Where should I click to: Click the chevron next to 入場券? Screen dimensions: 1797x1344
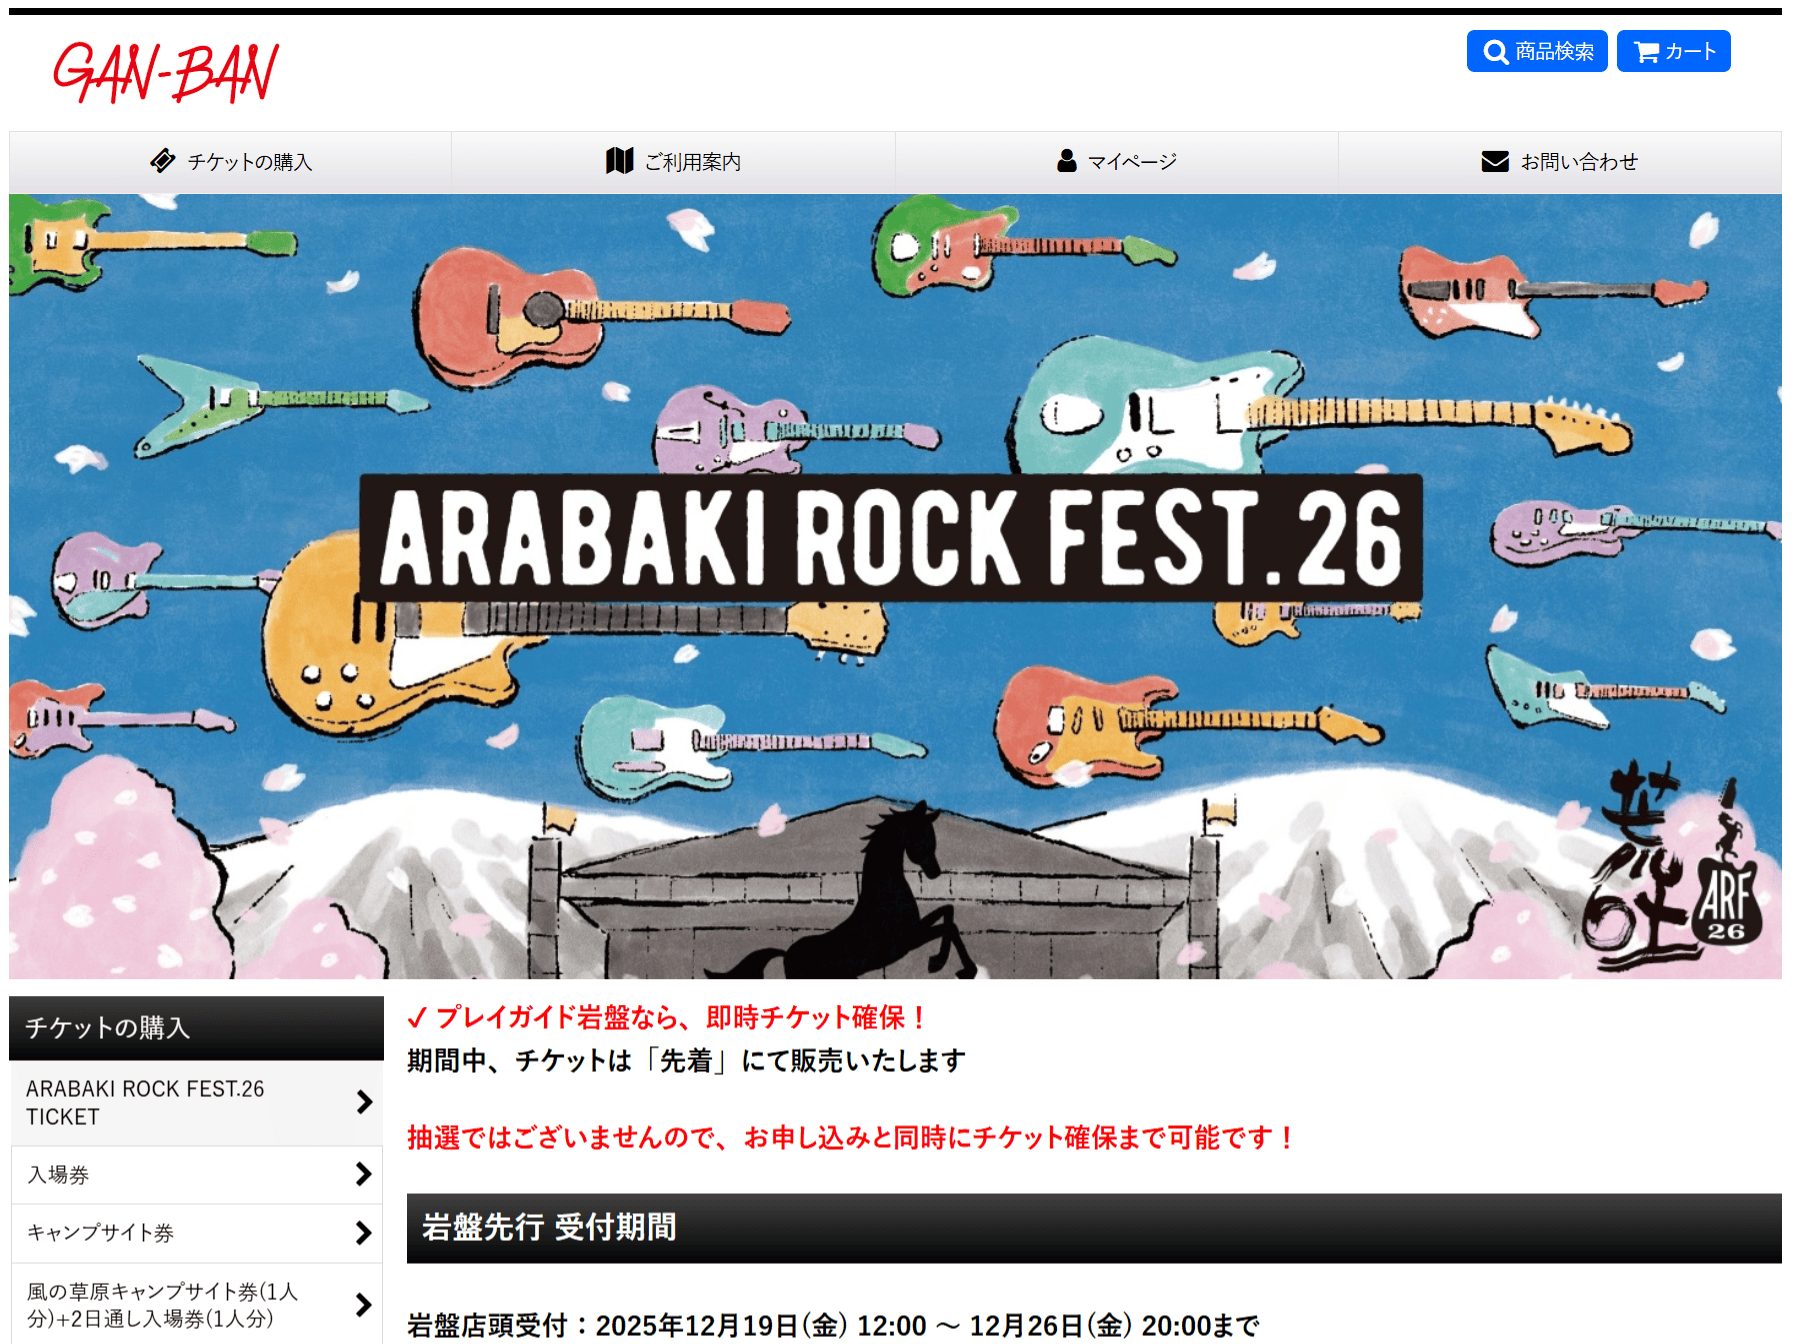pyautogui.click(x=364, y=1174)
